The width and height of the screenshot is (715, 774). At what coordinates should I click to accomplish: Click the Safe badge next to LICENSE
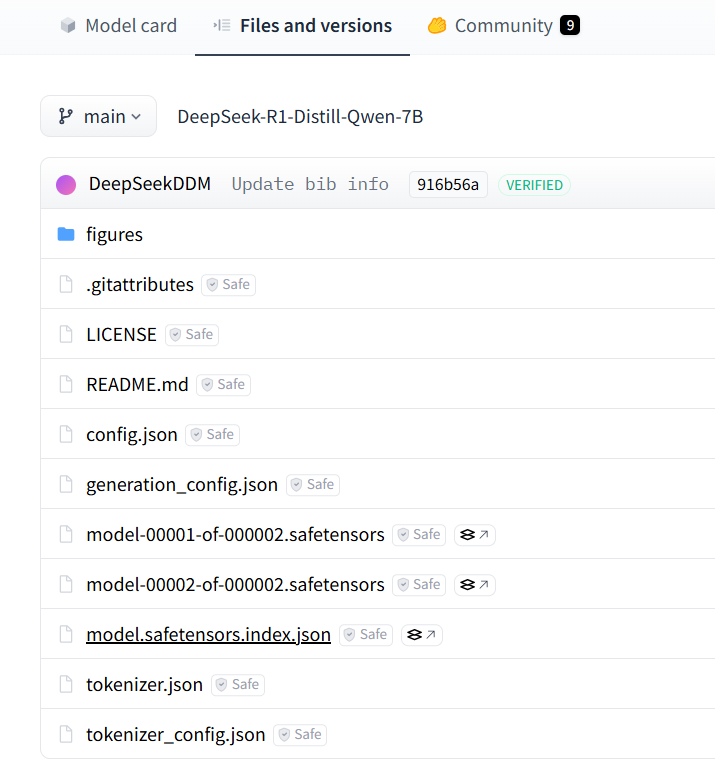point(192,335)
